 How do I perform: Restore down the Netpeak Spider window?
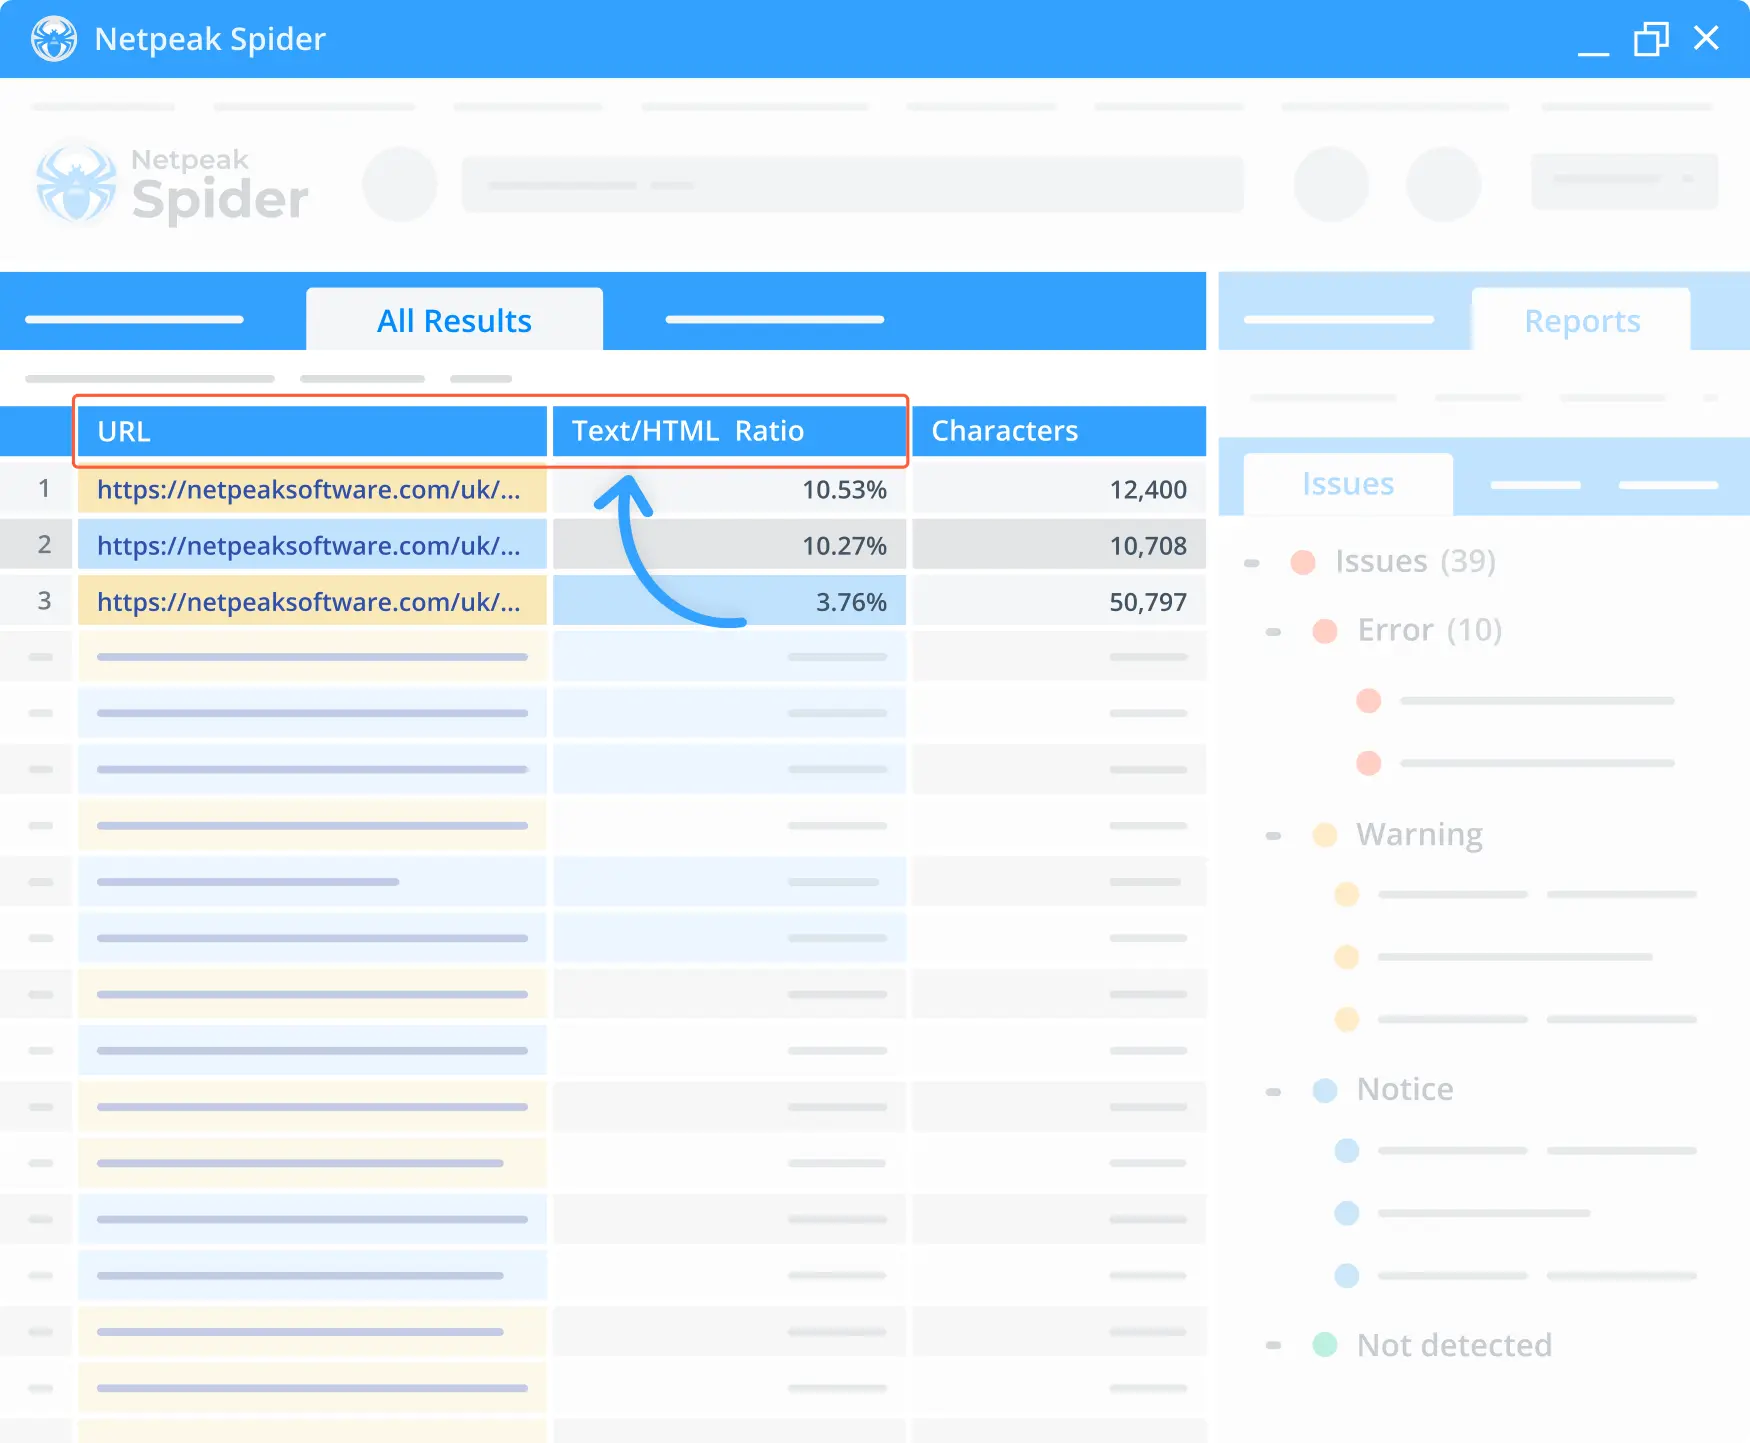(x=1651, y=39)
